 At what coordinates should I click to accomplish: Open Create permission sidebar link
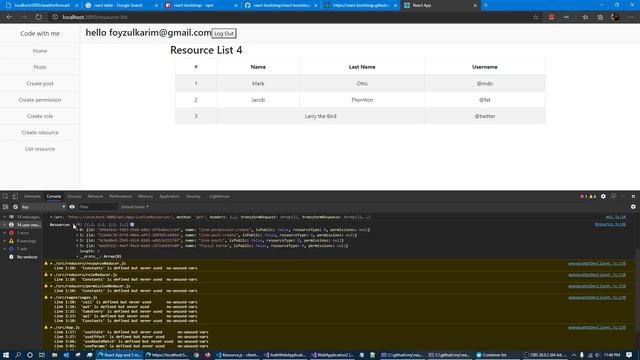(x=40, y=100)
